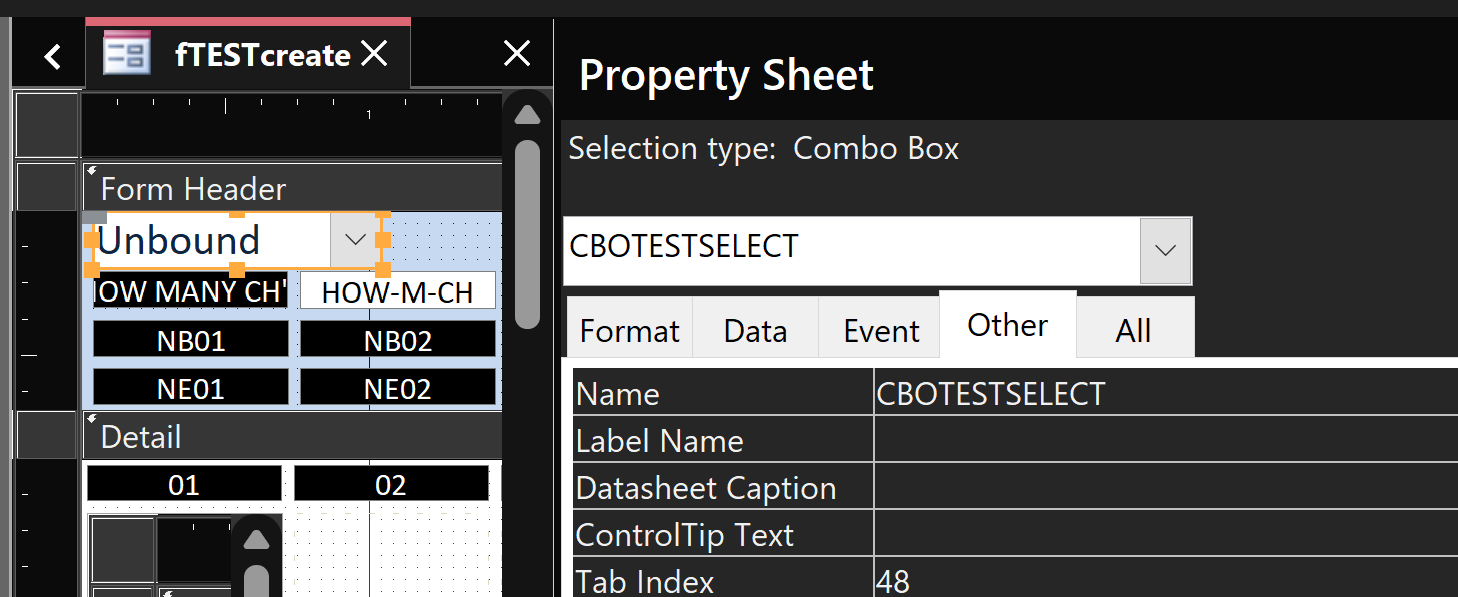Select the Other tab
The image size is (1458, 597).
(1007, 326)
